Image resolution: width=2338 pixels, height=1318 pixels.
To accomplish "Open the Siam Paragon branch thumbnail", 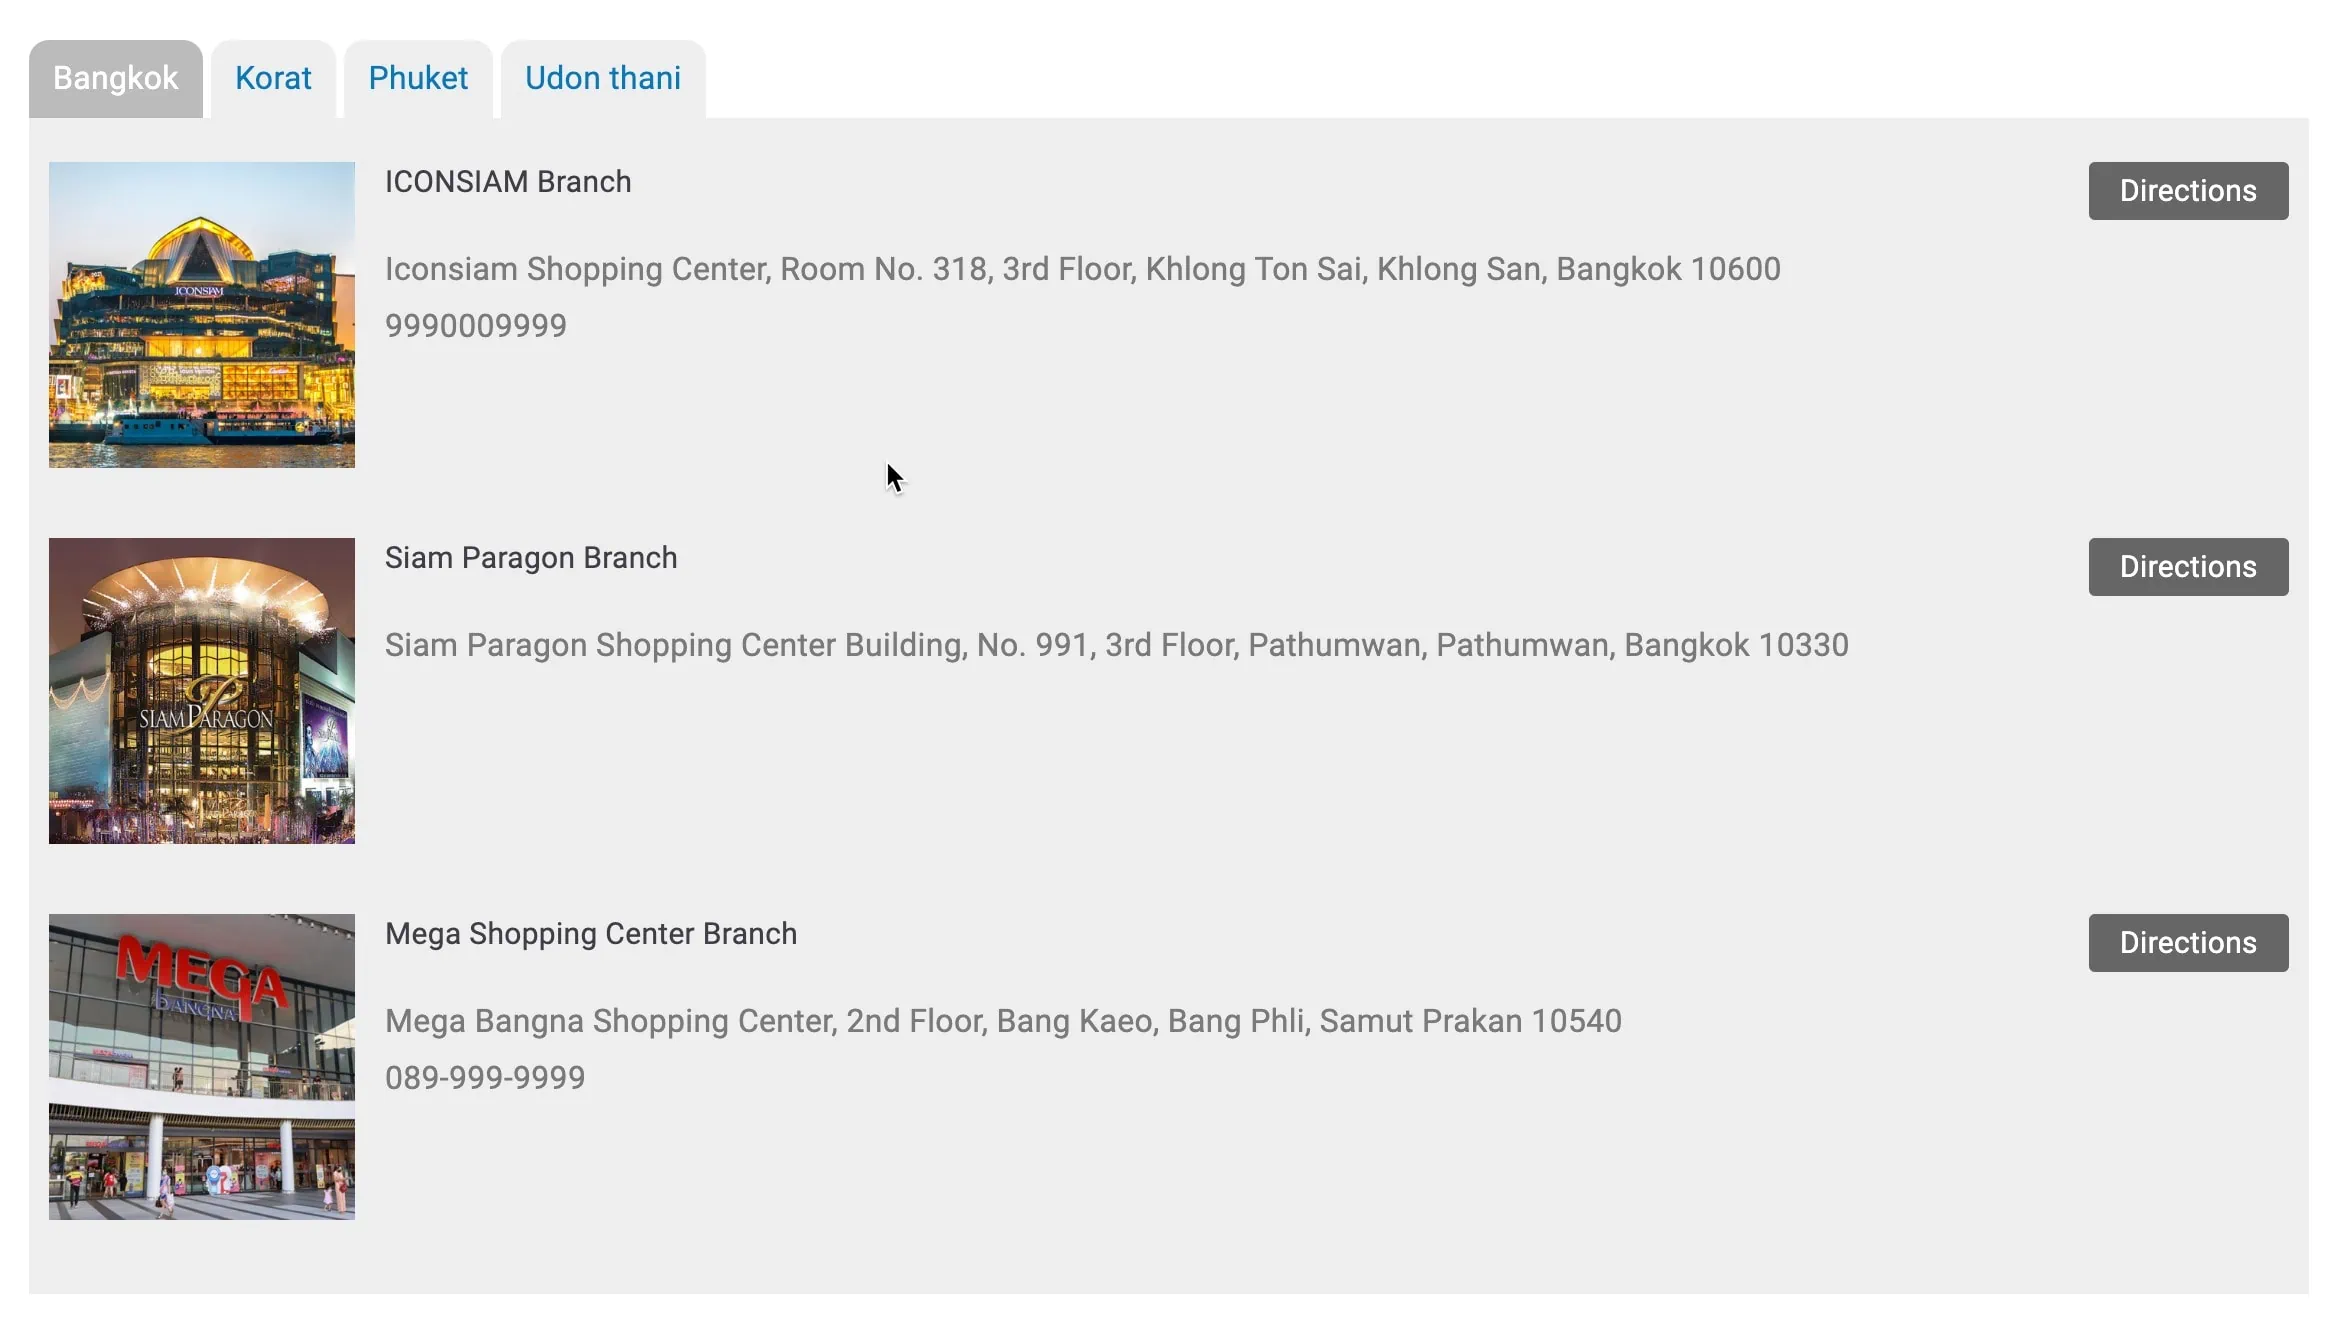I will click(202, 691).
